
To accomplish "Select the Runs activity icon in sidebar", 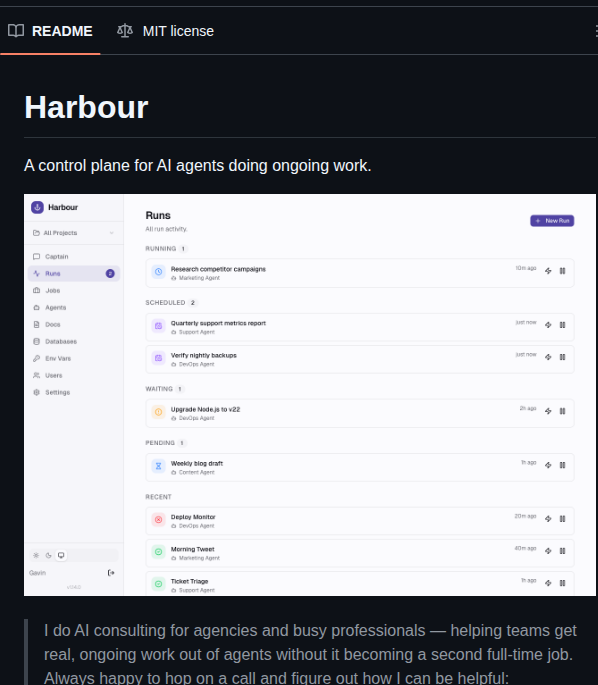I will (x=37, y=273).
